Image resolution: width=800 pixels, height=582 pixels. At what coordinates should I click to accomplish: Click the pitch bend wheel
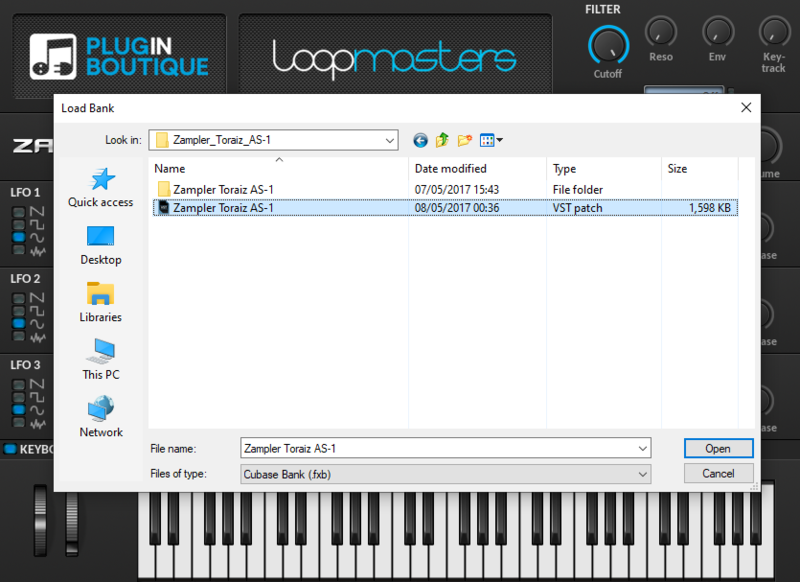point(40,520)
